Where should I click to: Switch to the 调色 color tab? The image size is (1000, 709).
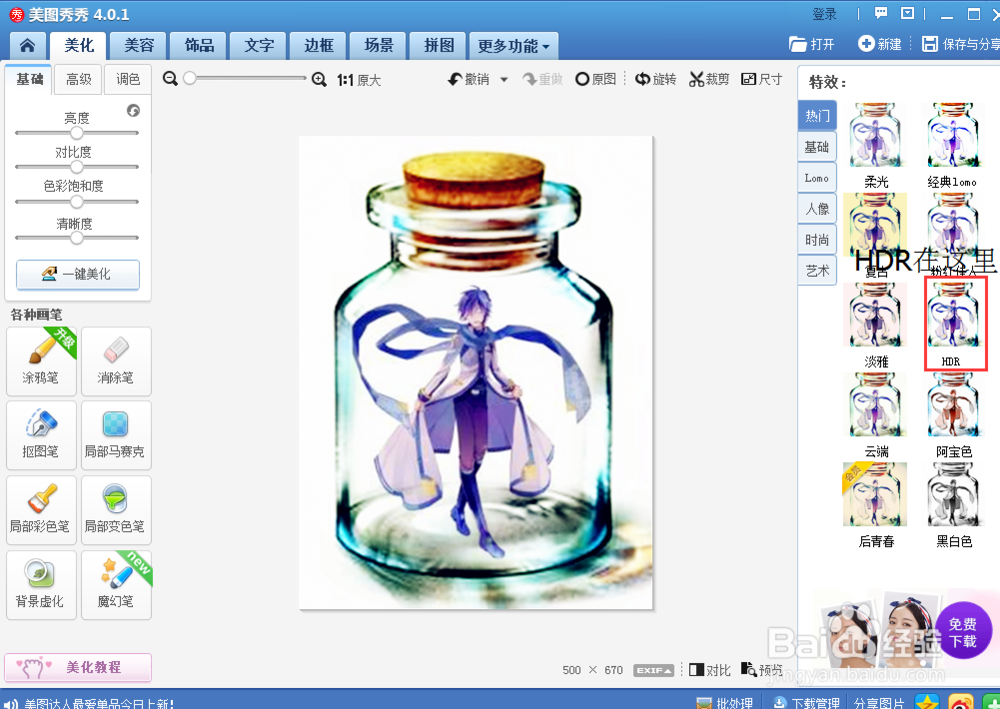(128, 79)
